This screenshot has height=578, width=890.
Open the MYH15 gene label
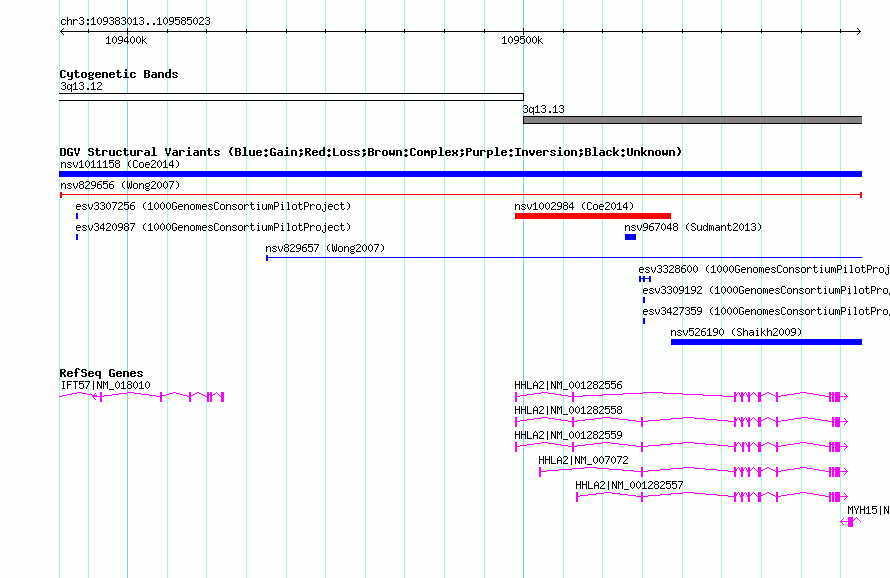tap(868, 510)
